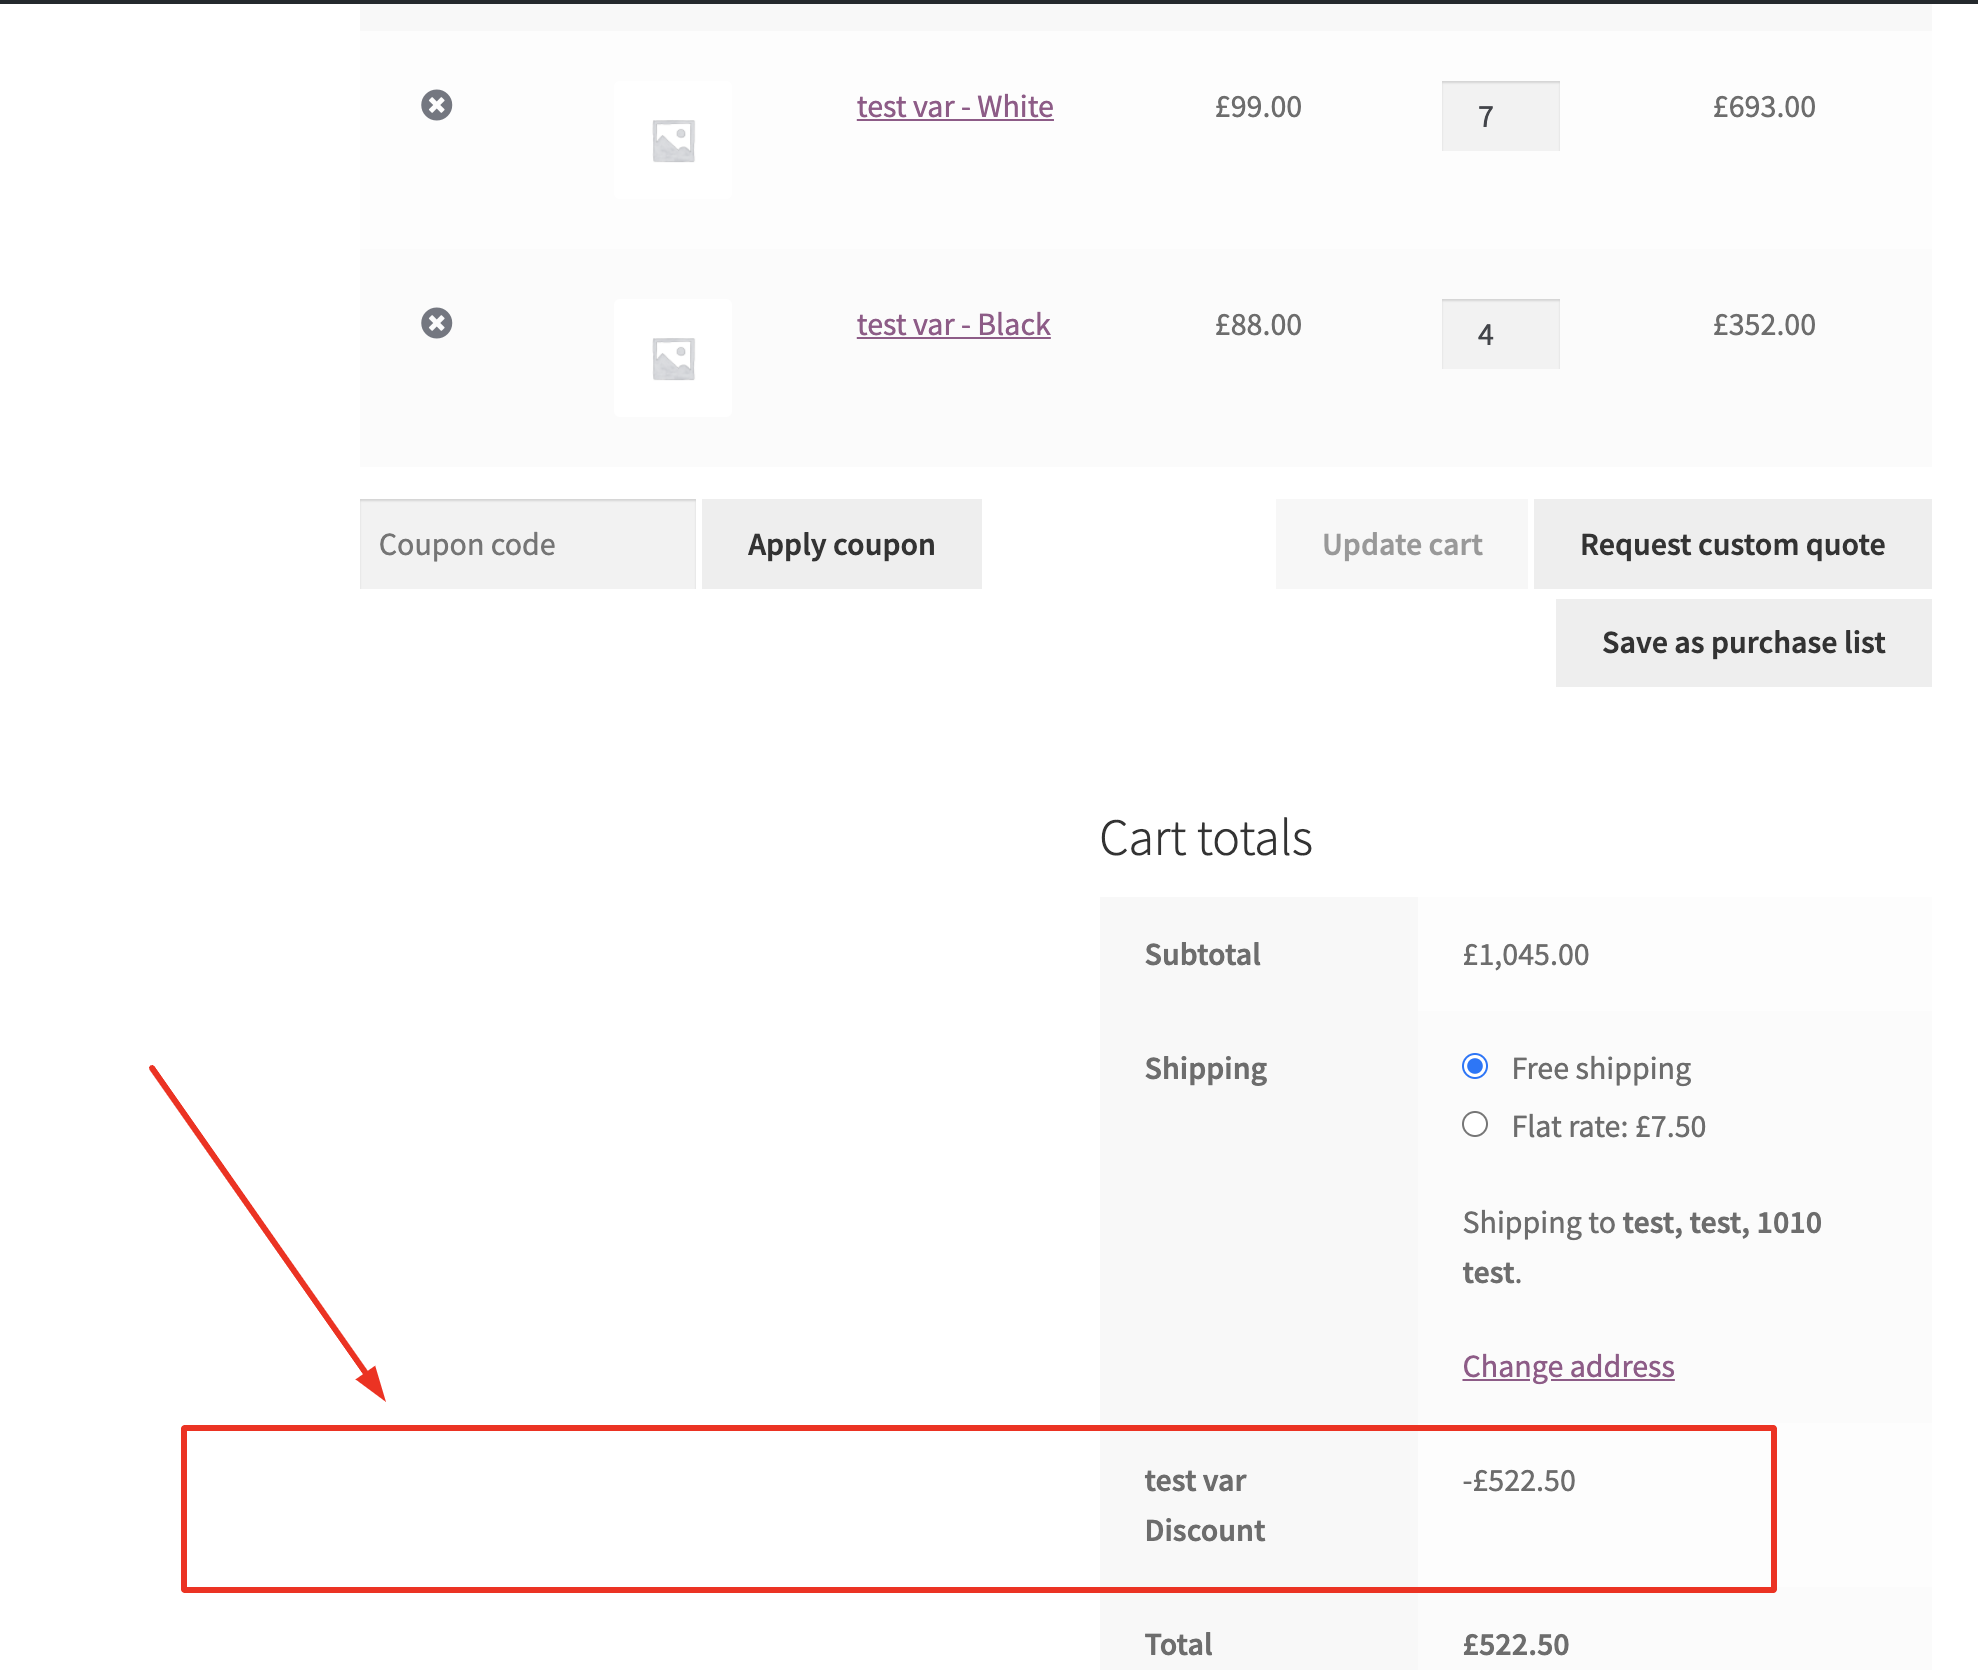Open the test var - Black product link
This screenshot has width=1978, height=1670.
(x=953, y=324)
